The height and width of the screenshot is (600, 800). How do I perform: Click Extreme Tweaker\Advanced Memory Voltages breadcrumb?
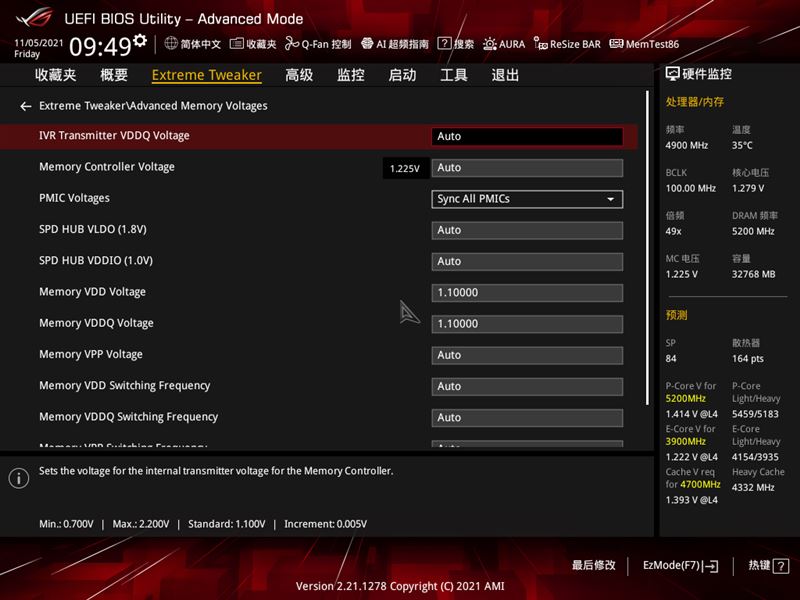[x=153, y=106]
